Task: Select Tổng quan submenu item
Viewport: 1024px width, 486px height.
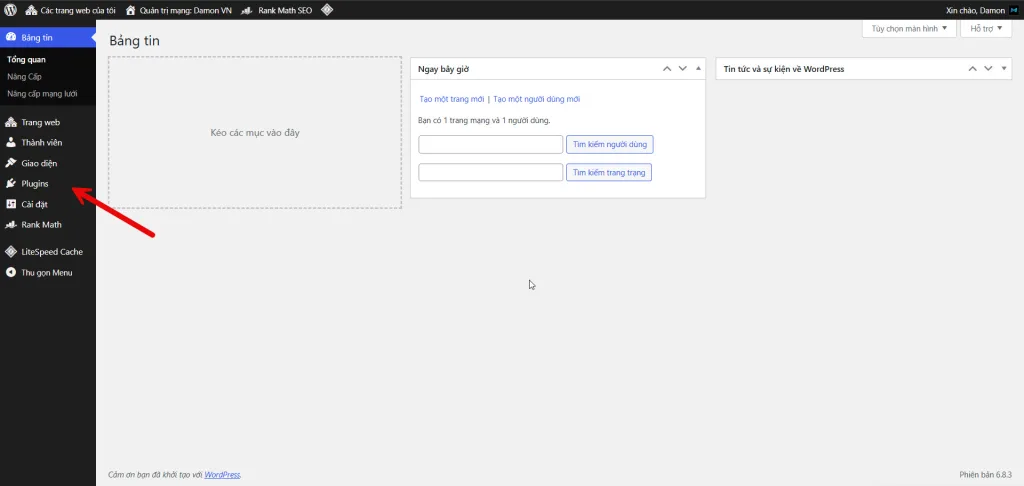Action: 26,59
